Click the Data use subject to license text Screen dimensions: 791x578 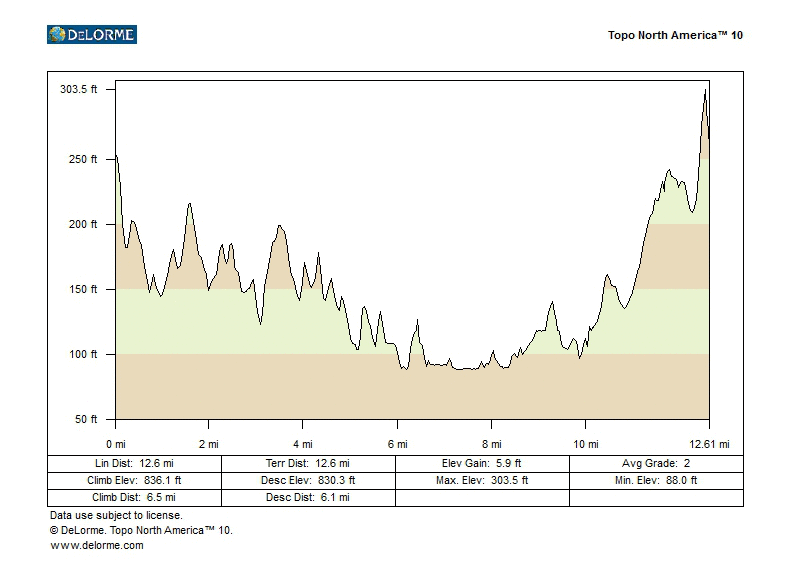[x=116, y=515]
